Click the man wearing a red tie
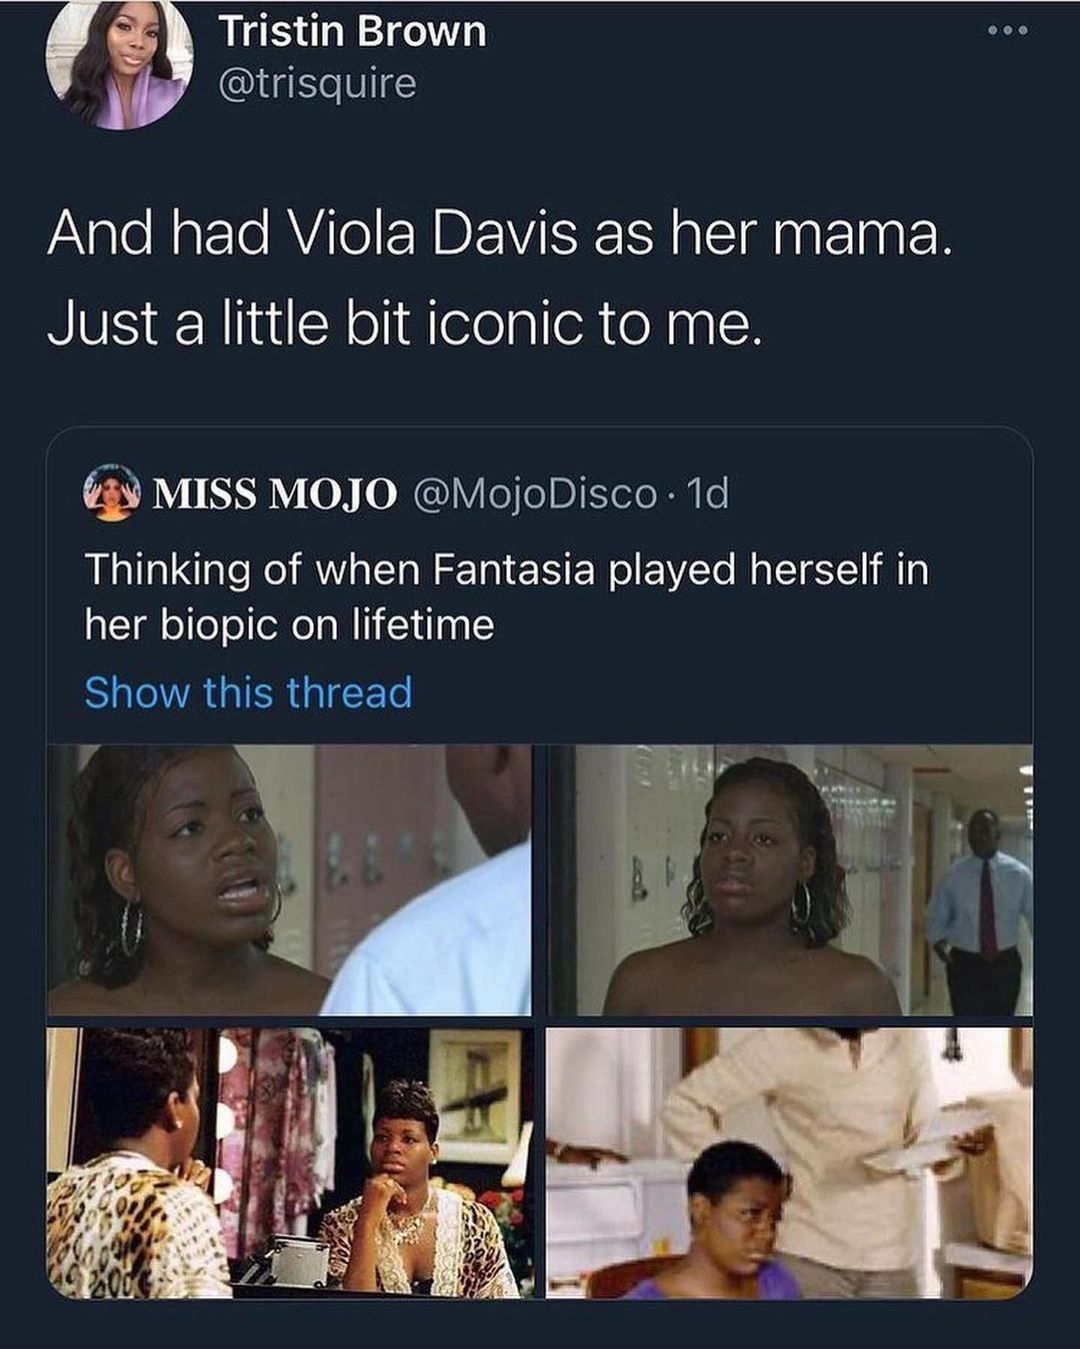The image size is (1080, 1349). pos(980,910)
